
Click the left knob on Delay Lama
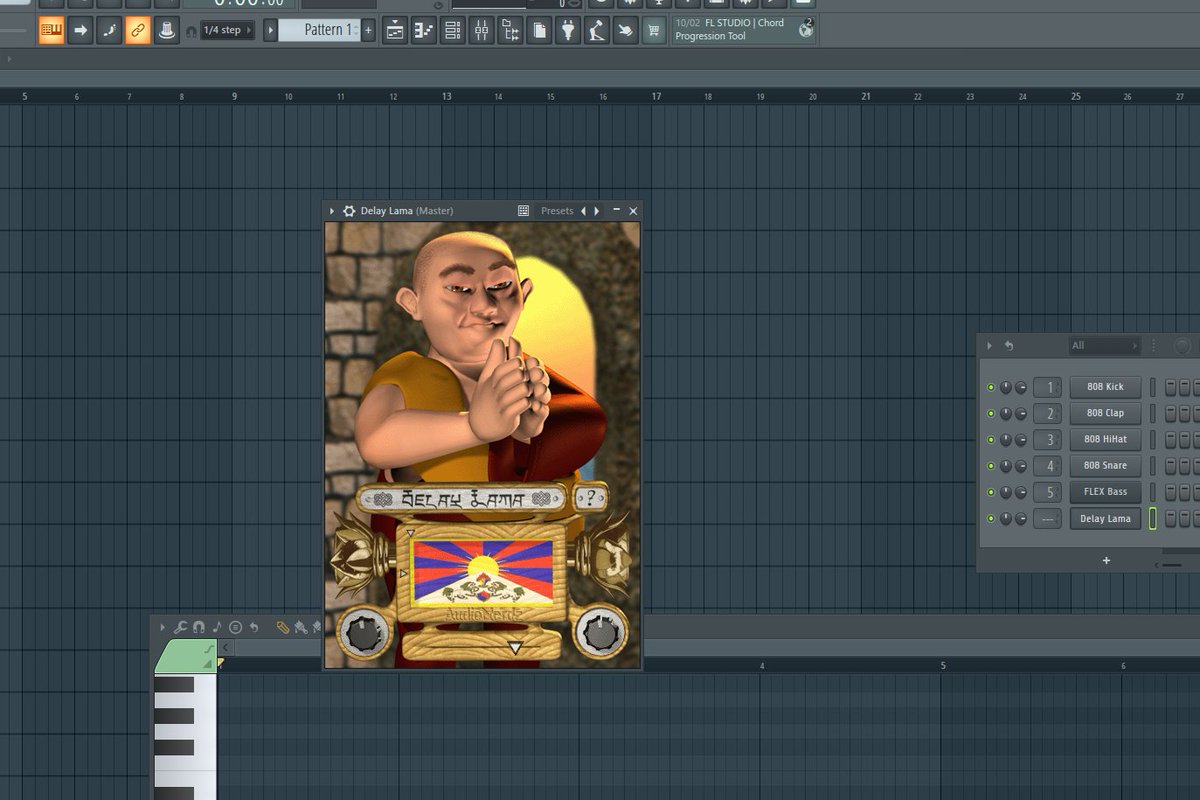click(x=363, y=632)
